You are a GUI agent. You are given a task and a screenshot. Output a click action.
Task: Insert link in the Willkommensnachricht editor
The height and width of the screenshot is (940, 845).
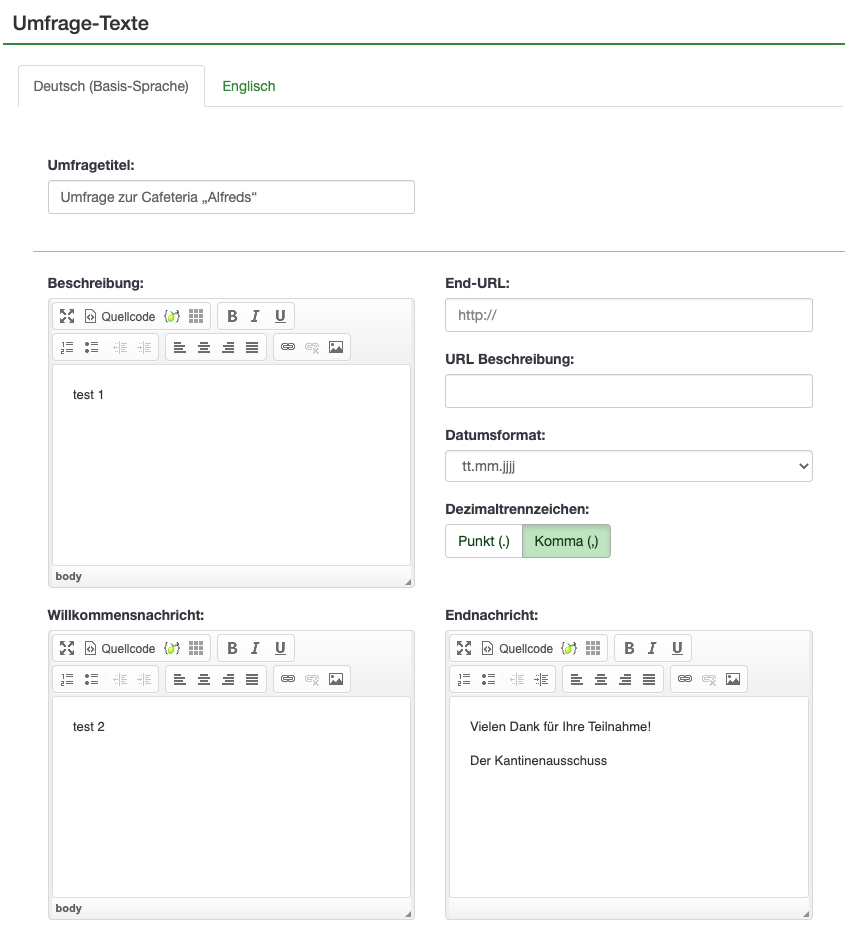click(288, 679)
